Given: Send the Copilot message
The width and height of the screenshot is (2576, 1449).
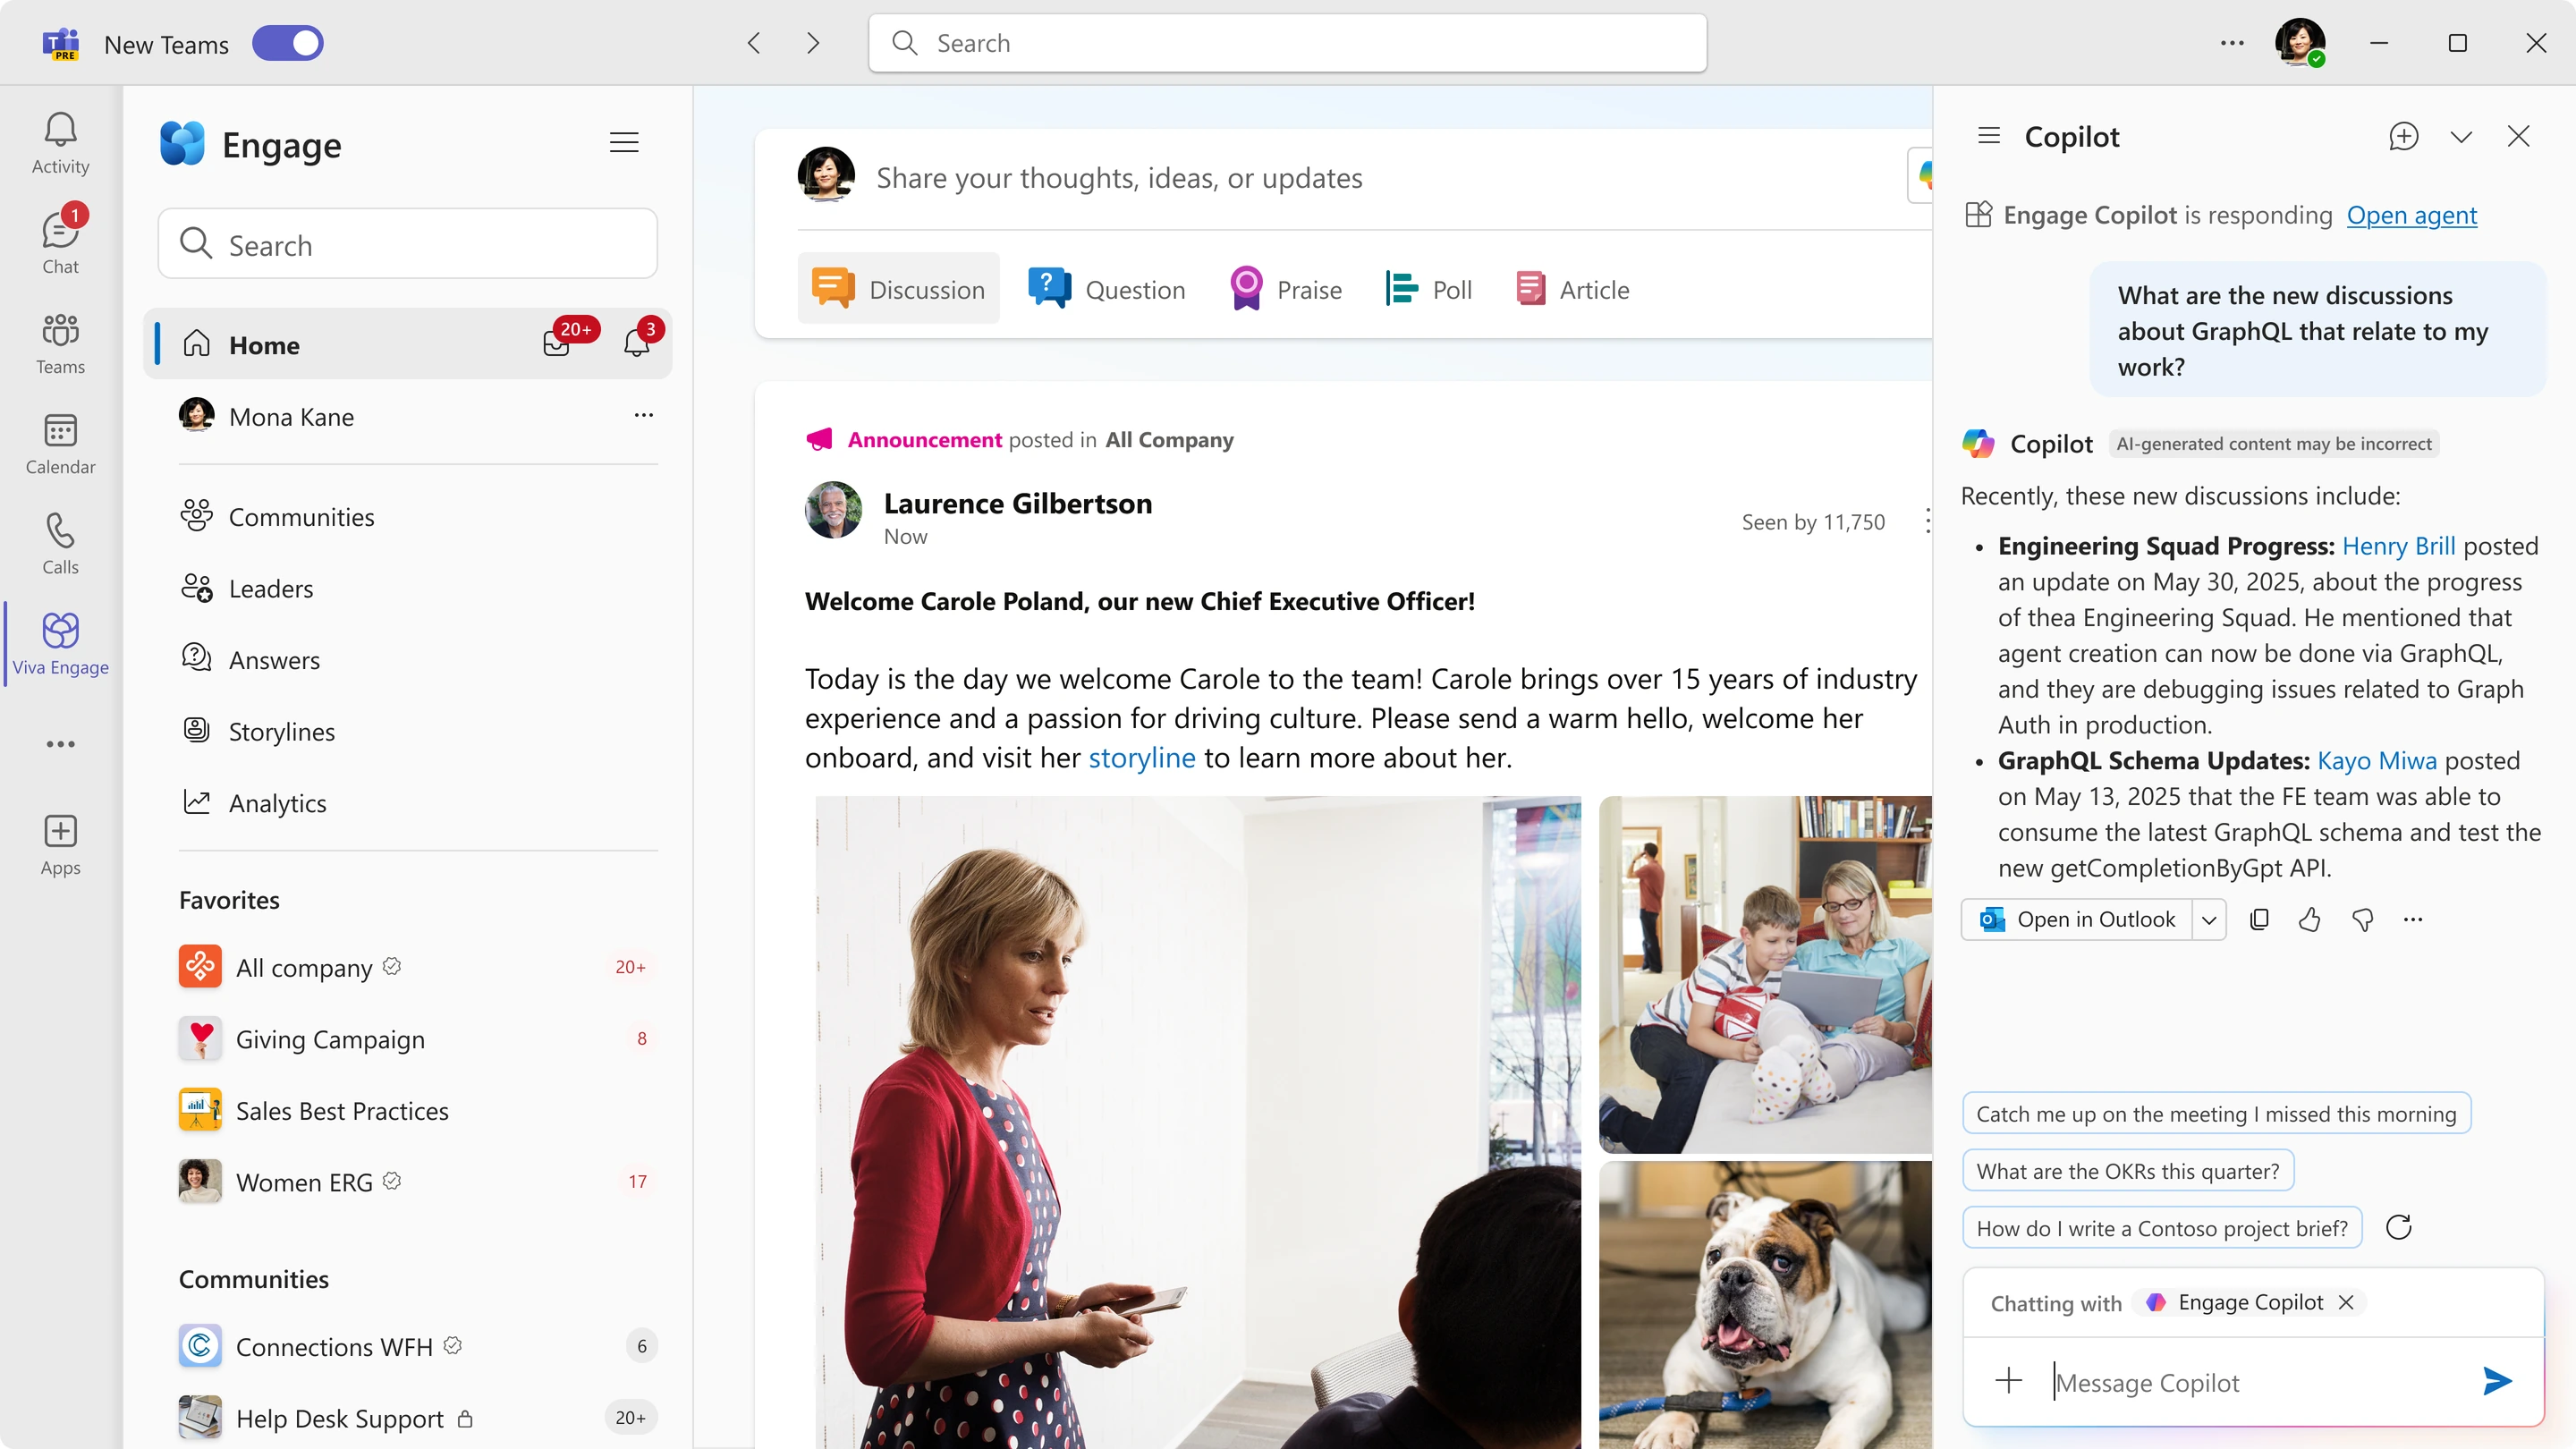Looking at the screenshot, I should click(2497, 1381).
